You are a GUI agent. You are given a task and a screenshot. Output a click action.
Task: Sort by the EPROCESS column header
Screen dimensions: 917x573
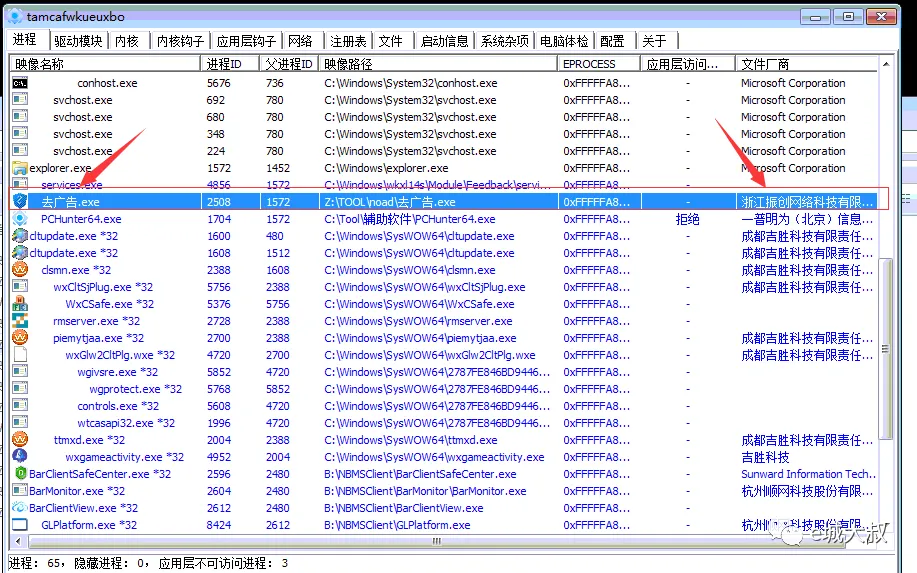[599, 64]
